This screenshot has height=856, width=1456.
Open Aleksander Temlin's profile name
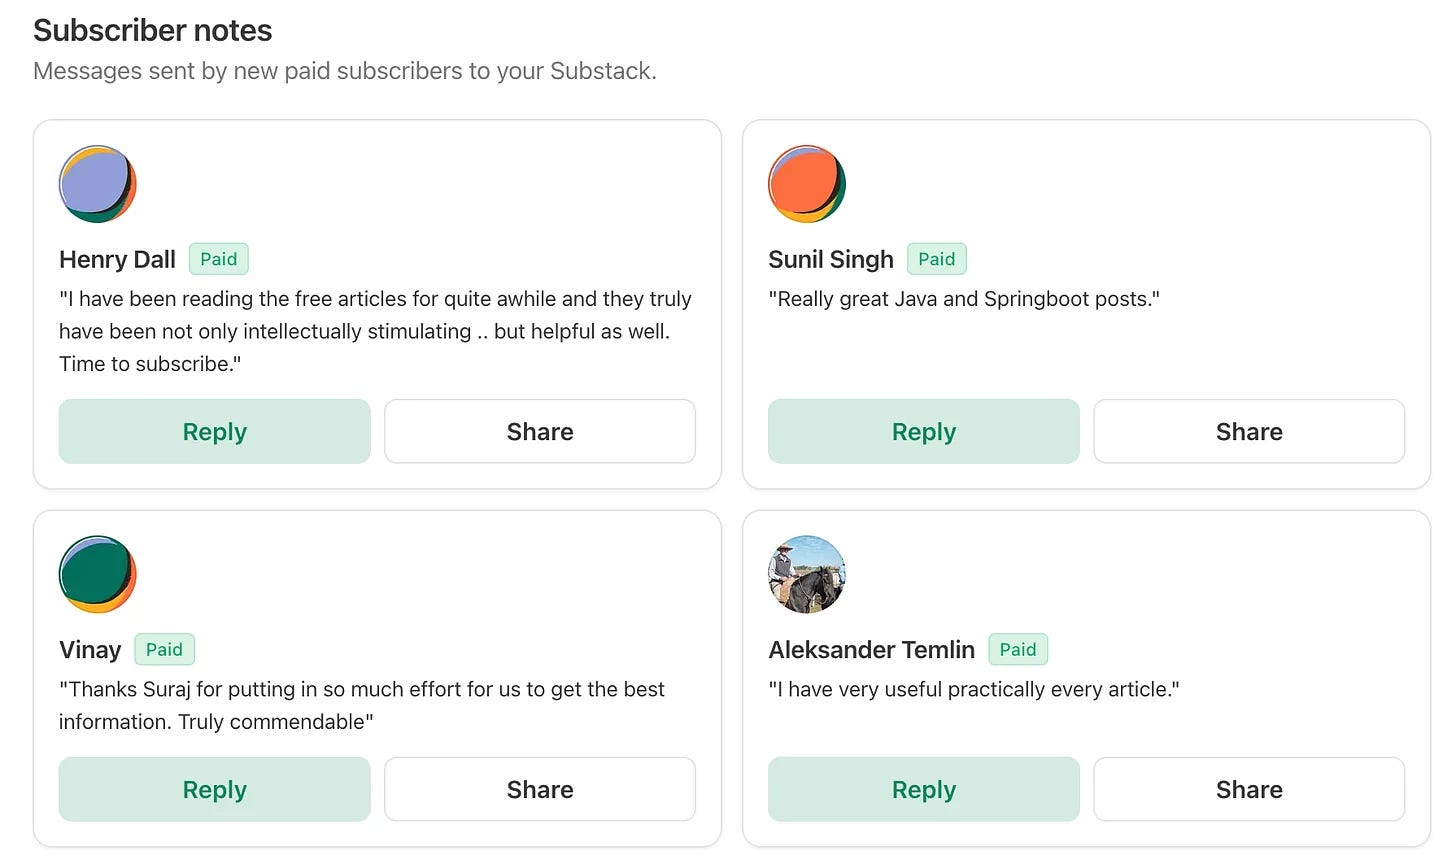click(871, 650)
